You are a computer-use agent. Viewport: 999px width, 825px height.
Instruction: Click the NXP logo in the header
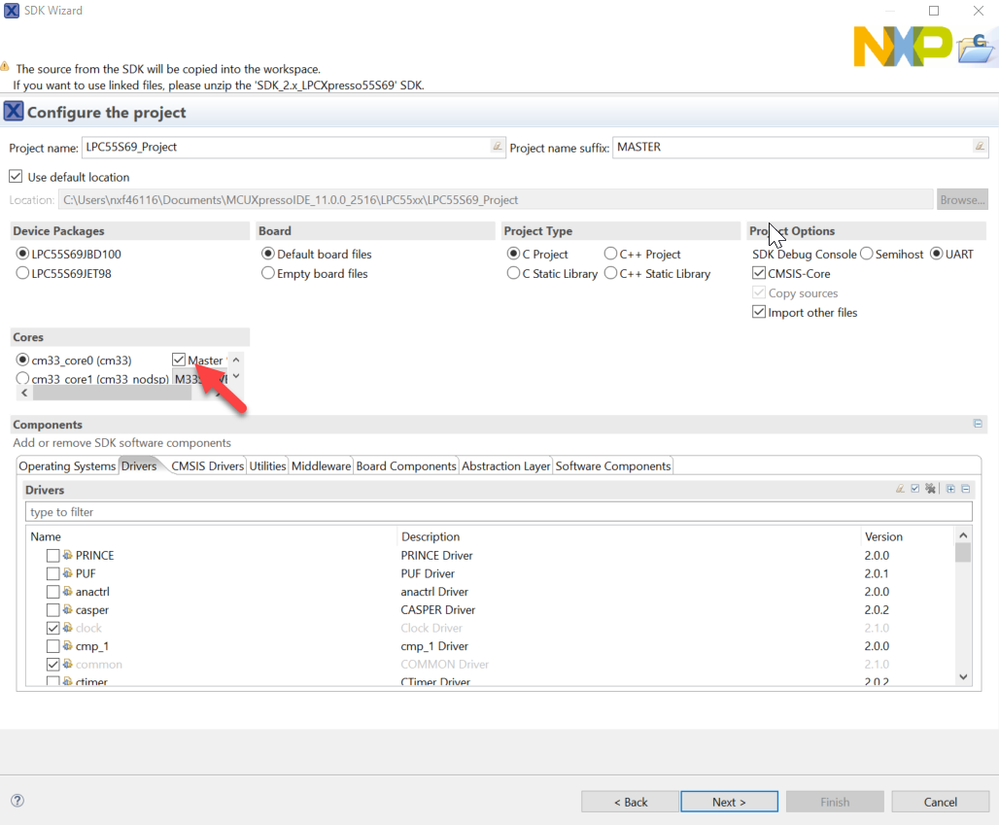[902, 46]
